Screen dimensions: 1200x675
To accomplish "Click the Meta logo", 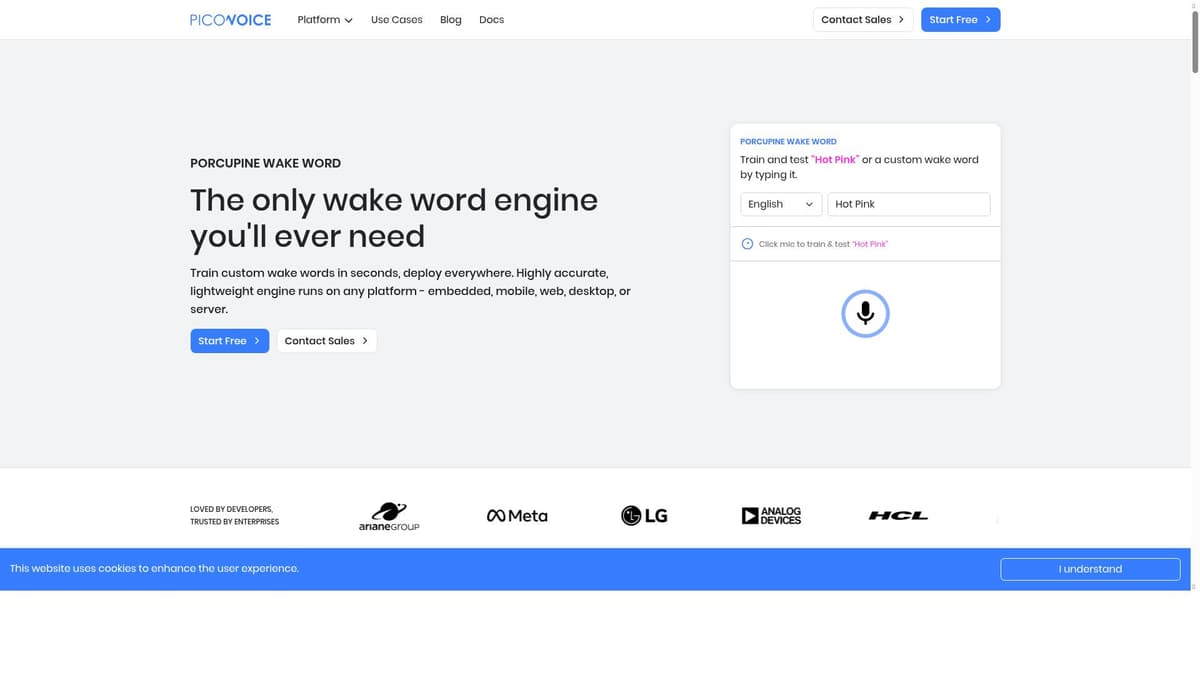I will click(x=517, y=516).
